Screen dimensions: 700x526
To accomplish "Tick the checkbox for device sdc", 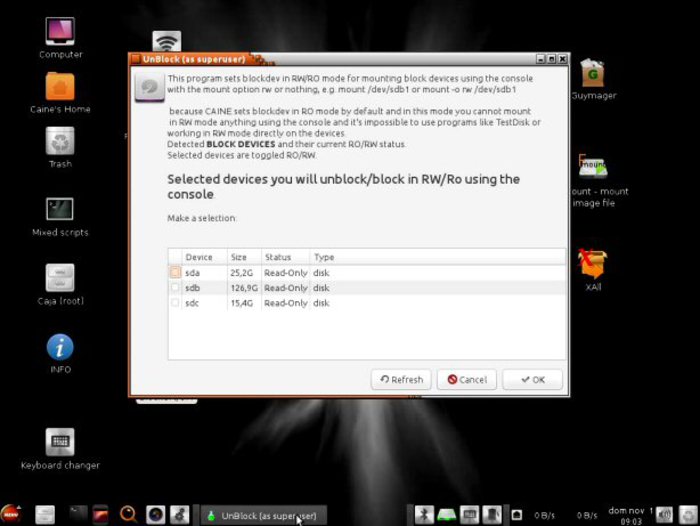I will pyautogui.click(x=175, y=303).
